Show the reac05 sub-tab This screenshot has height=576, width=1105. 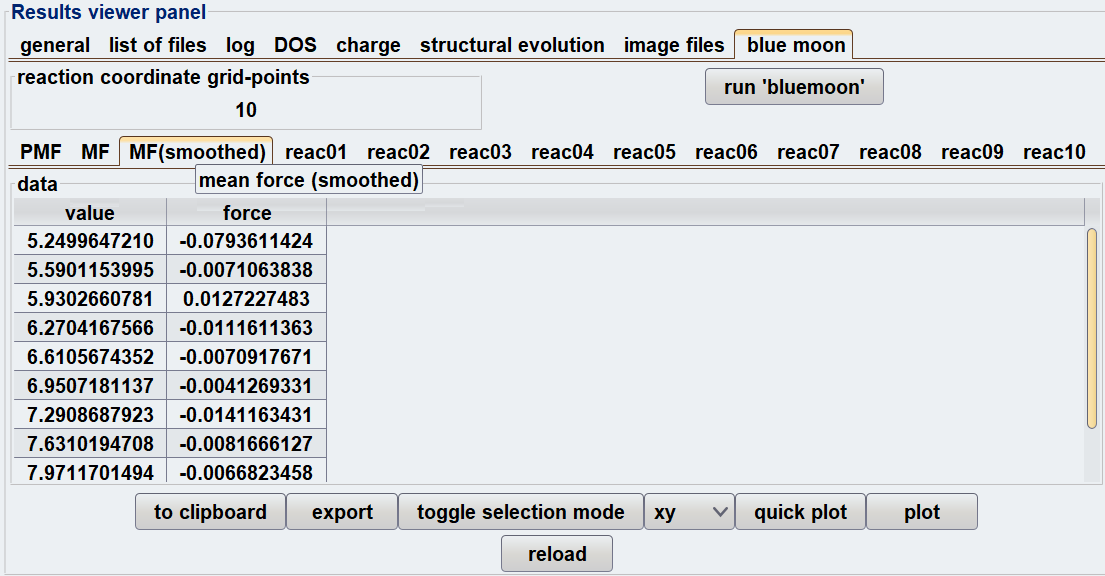point(644,152)
